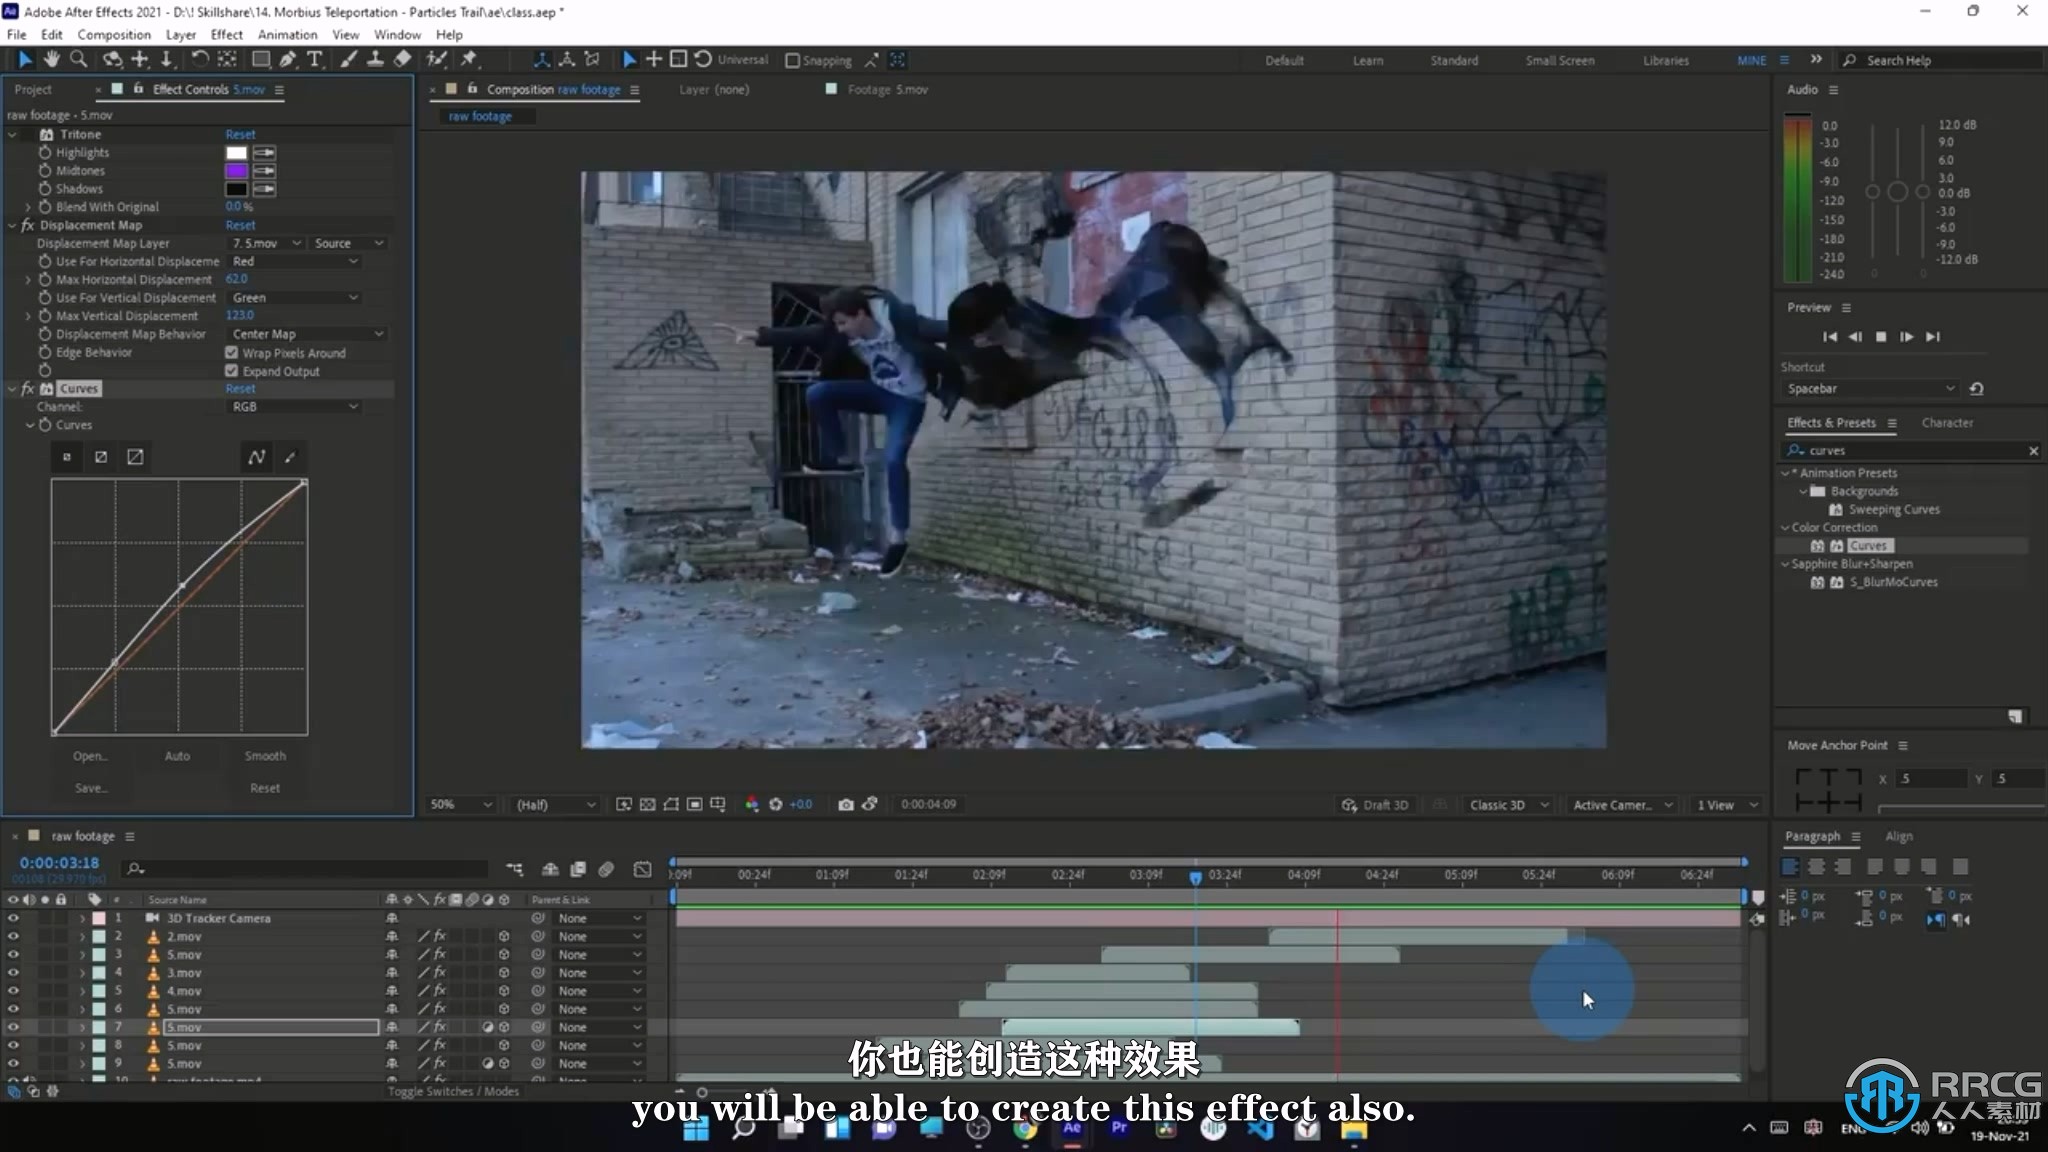Switch to the Project panel tab
Image resolution: width=2048 pixels, height=1152 pixels.
coord(33,89)
